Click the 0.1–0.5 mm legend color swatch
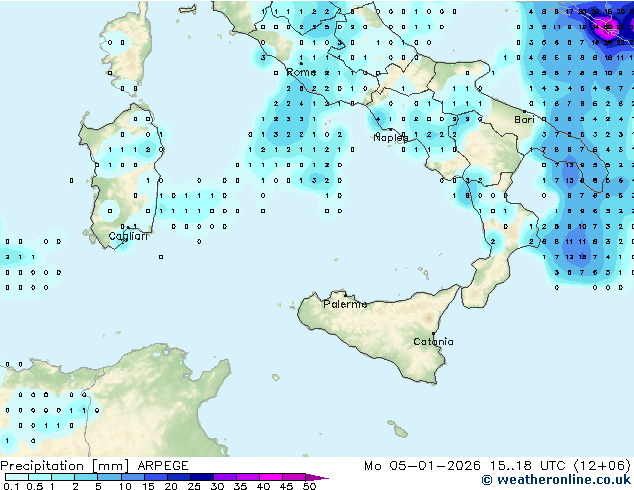 click(17, 477)
